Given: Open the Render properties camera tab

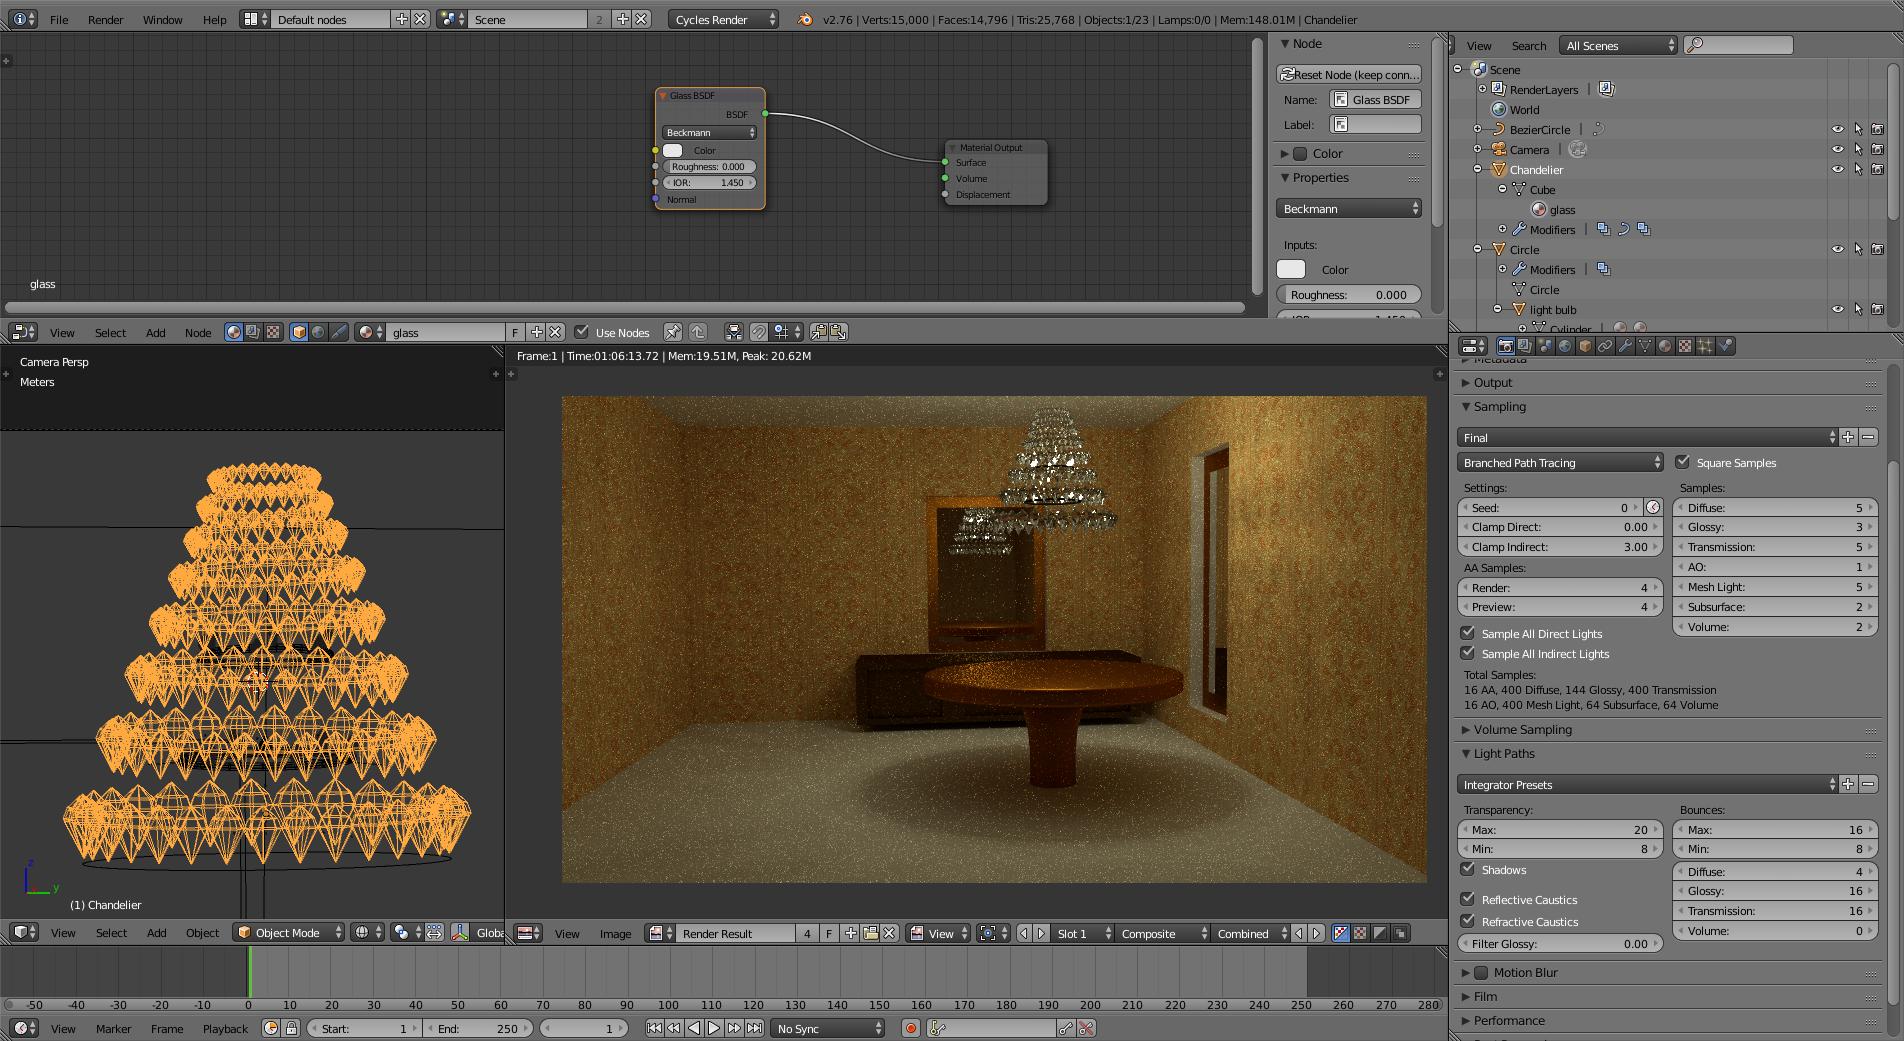Looking at the screenshot, I should click(x=1505, y=346).
